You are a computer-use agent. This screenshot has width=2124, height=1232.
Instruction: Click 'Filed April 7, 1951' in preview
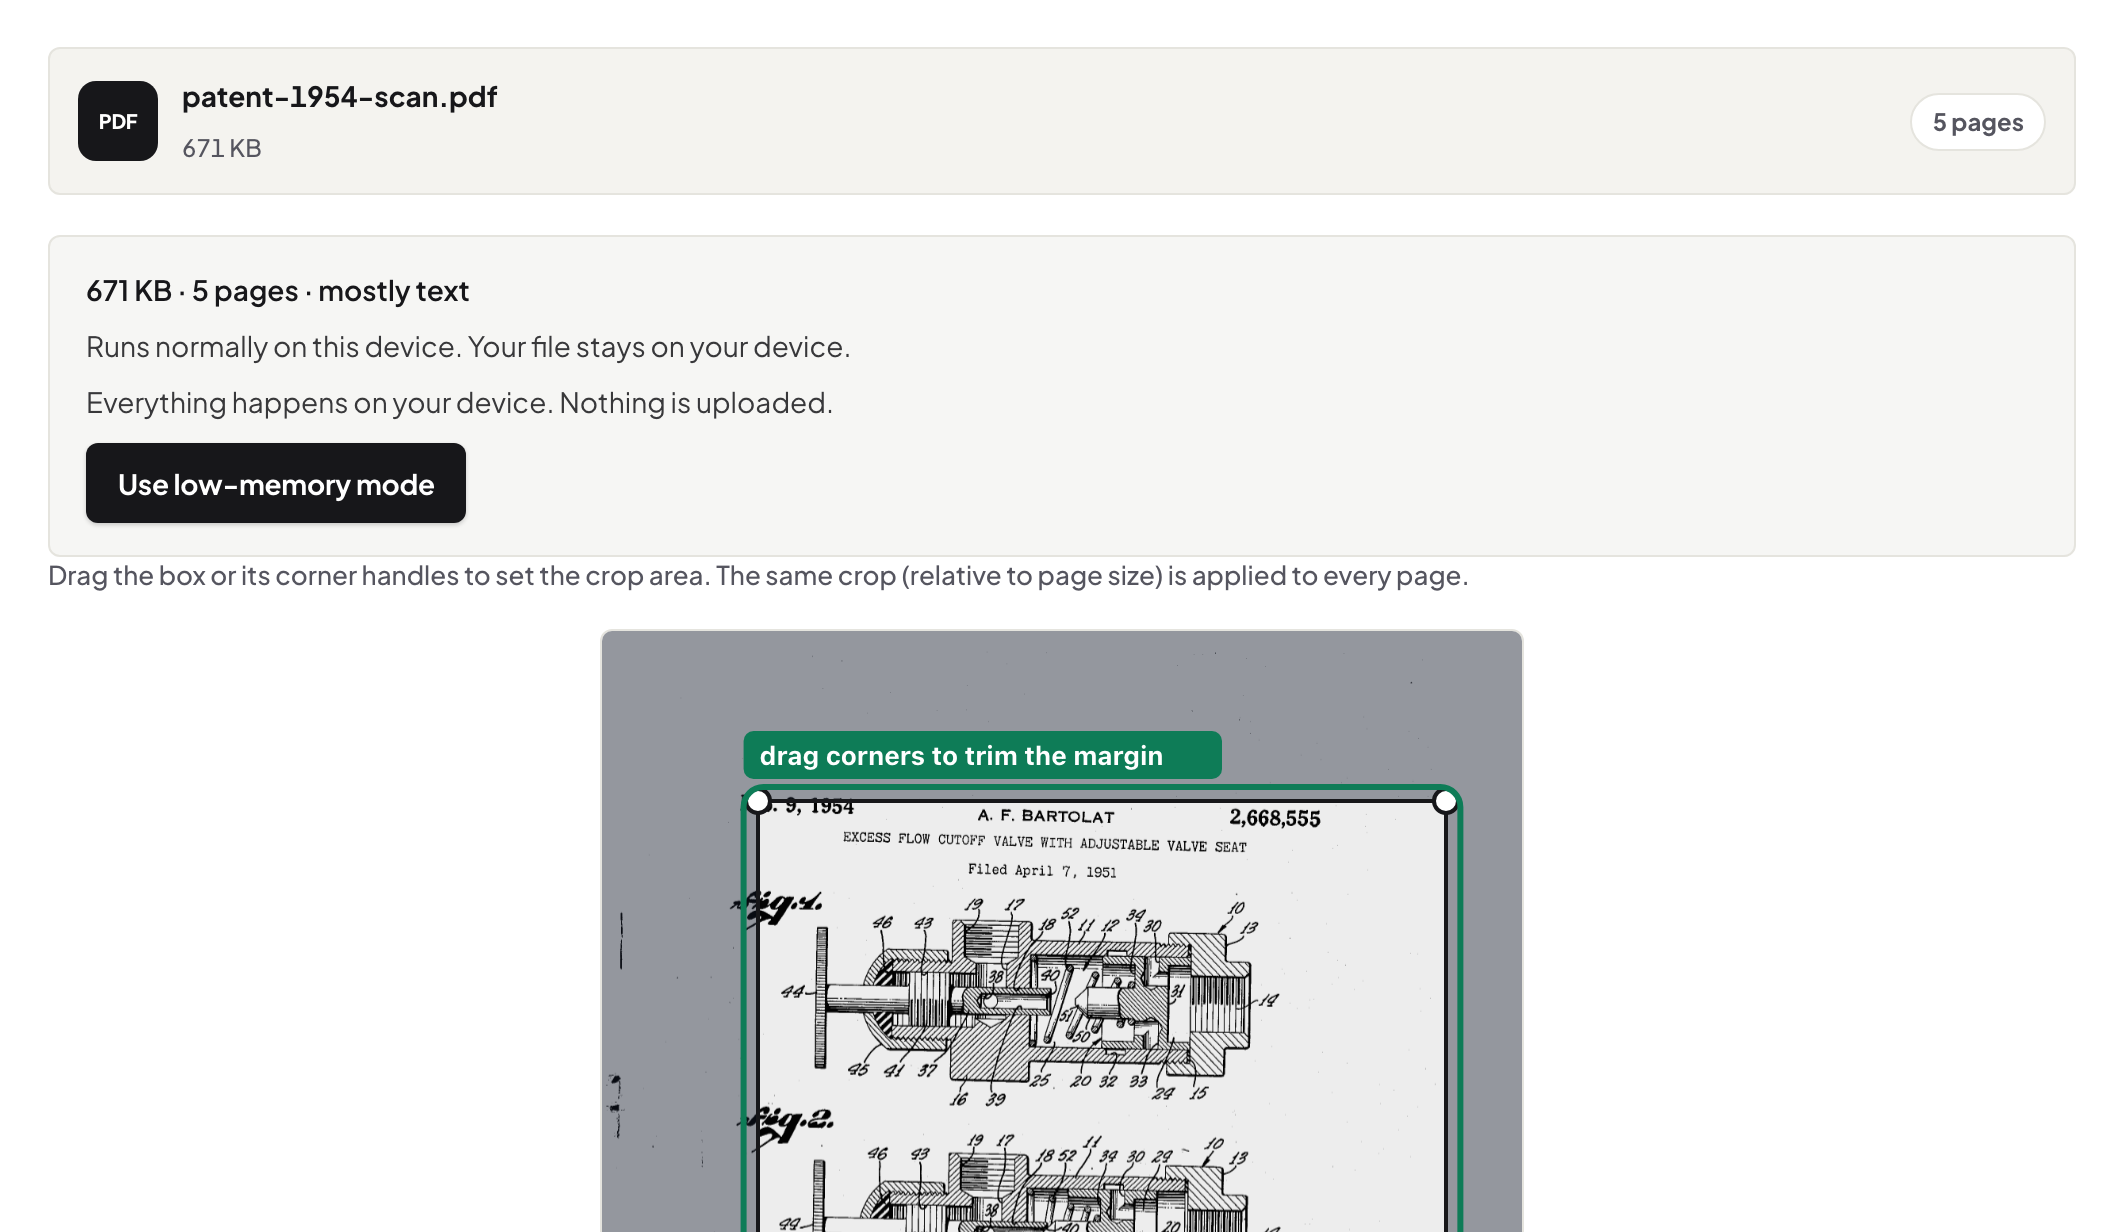pyautogui.click(x=1042, y=870)
